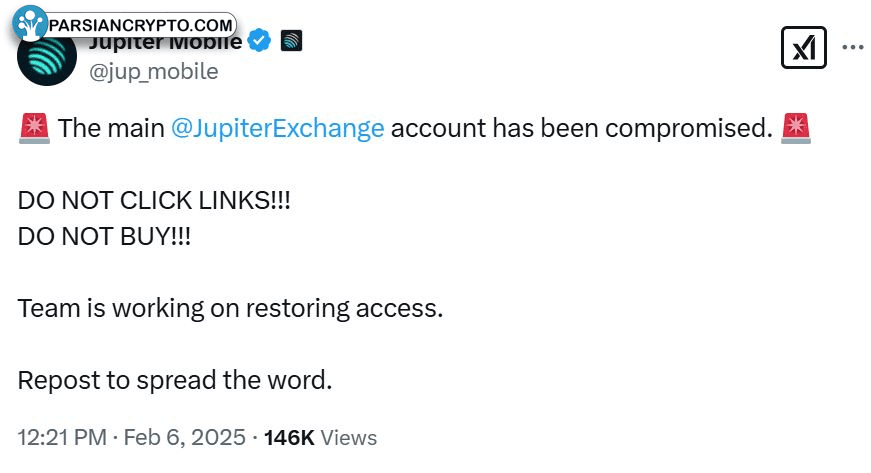Select "Team is working on restoring access." text

click(231, 309)
